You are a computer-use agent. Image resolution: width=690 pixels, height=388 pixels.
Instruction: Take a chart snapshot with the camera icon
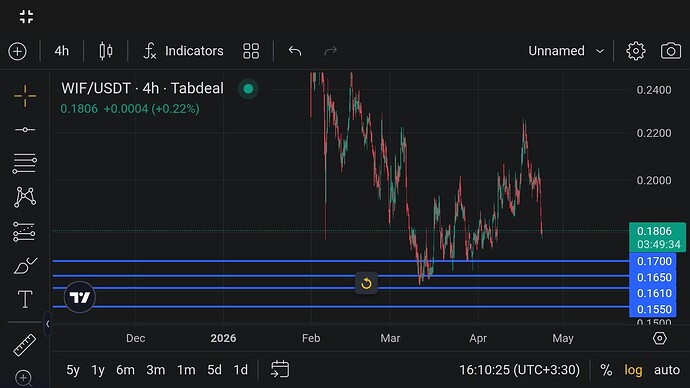tap(671, 51)
